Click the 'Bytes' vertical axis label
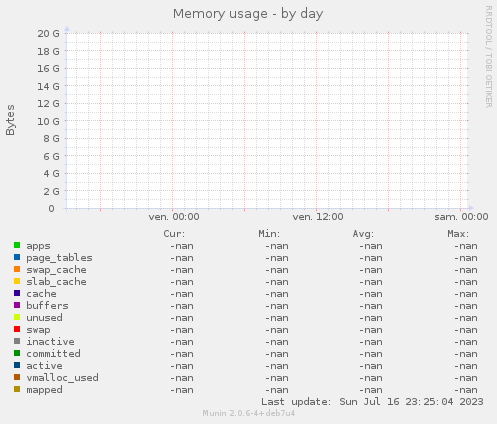This screenshot has width=497, height=424. click(x=10, y=120)
